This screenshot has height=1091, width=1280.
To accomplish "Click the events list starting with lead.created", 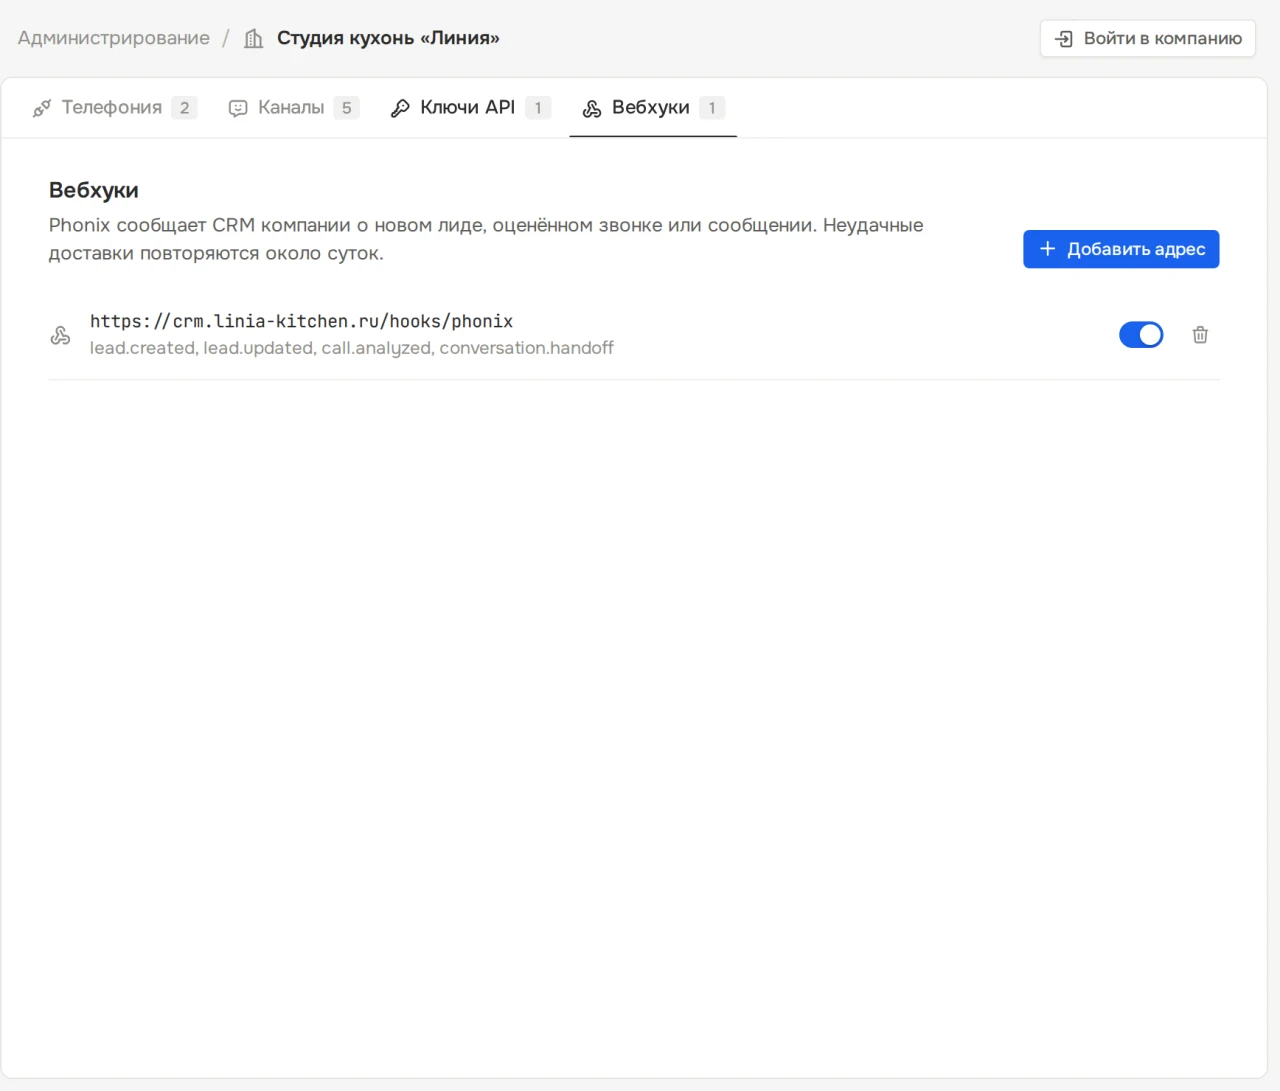I will point(352,348).
